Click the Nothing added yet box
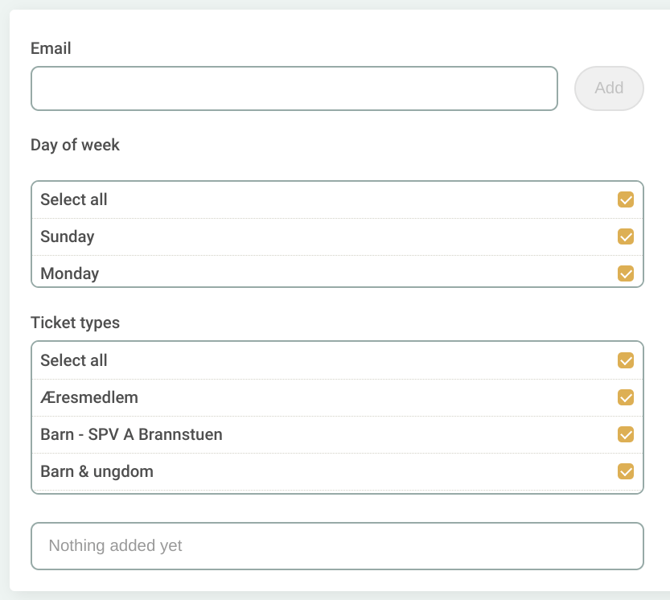 [x=337, y=546]
